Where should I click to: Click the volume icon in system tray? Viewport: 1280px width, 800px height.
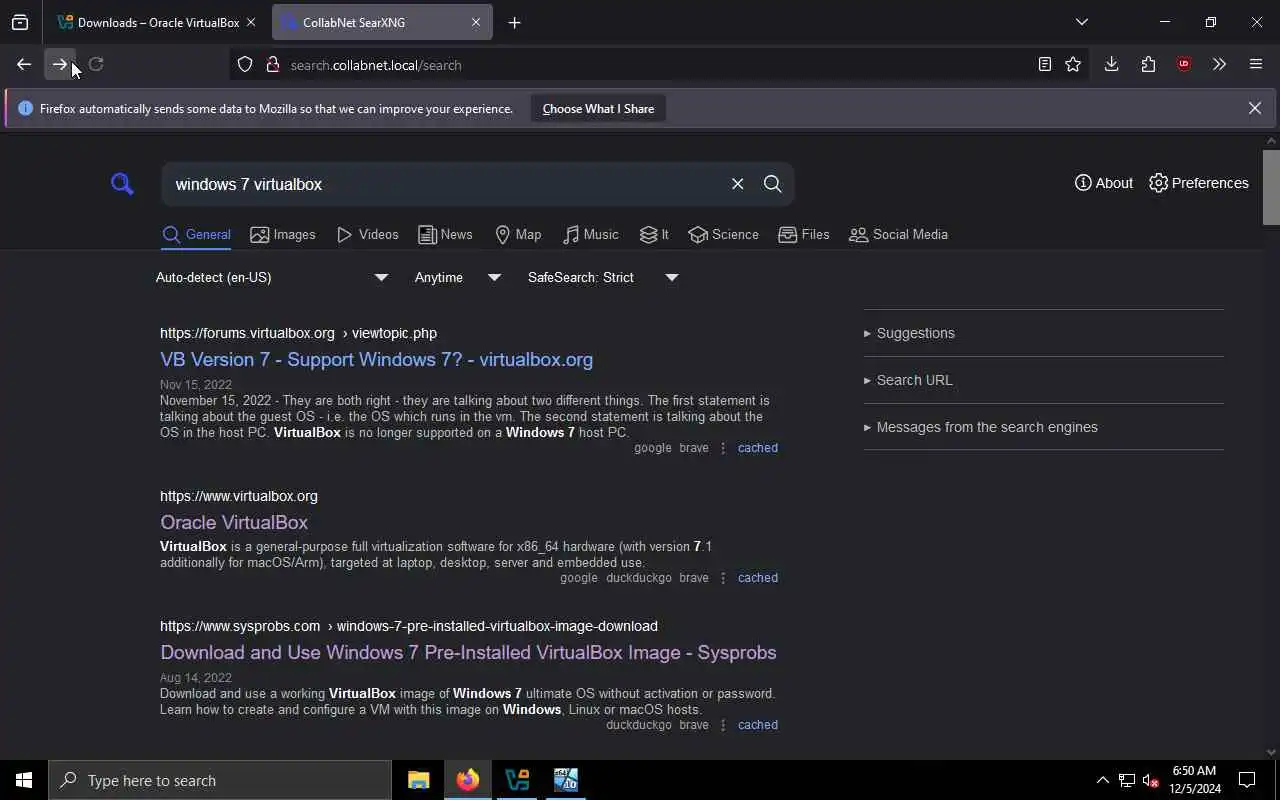click(1150, 780)
